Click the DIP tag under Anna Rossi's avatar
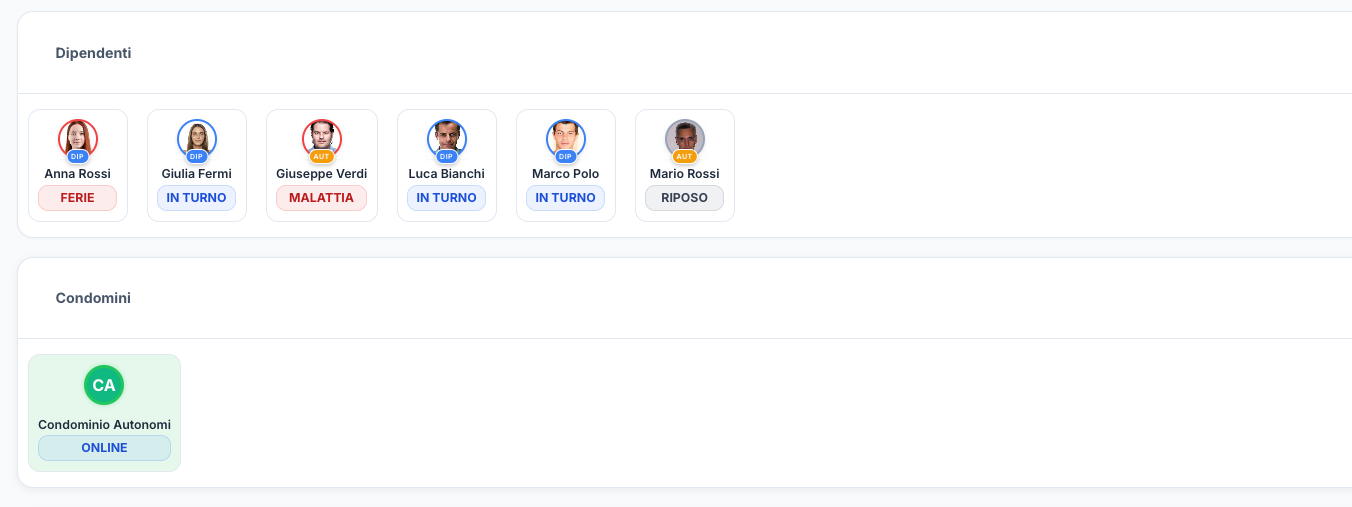This screenshot has width=1352, height=507. pos(78,157)
